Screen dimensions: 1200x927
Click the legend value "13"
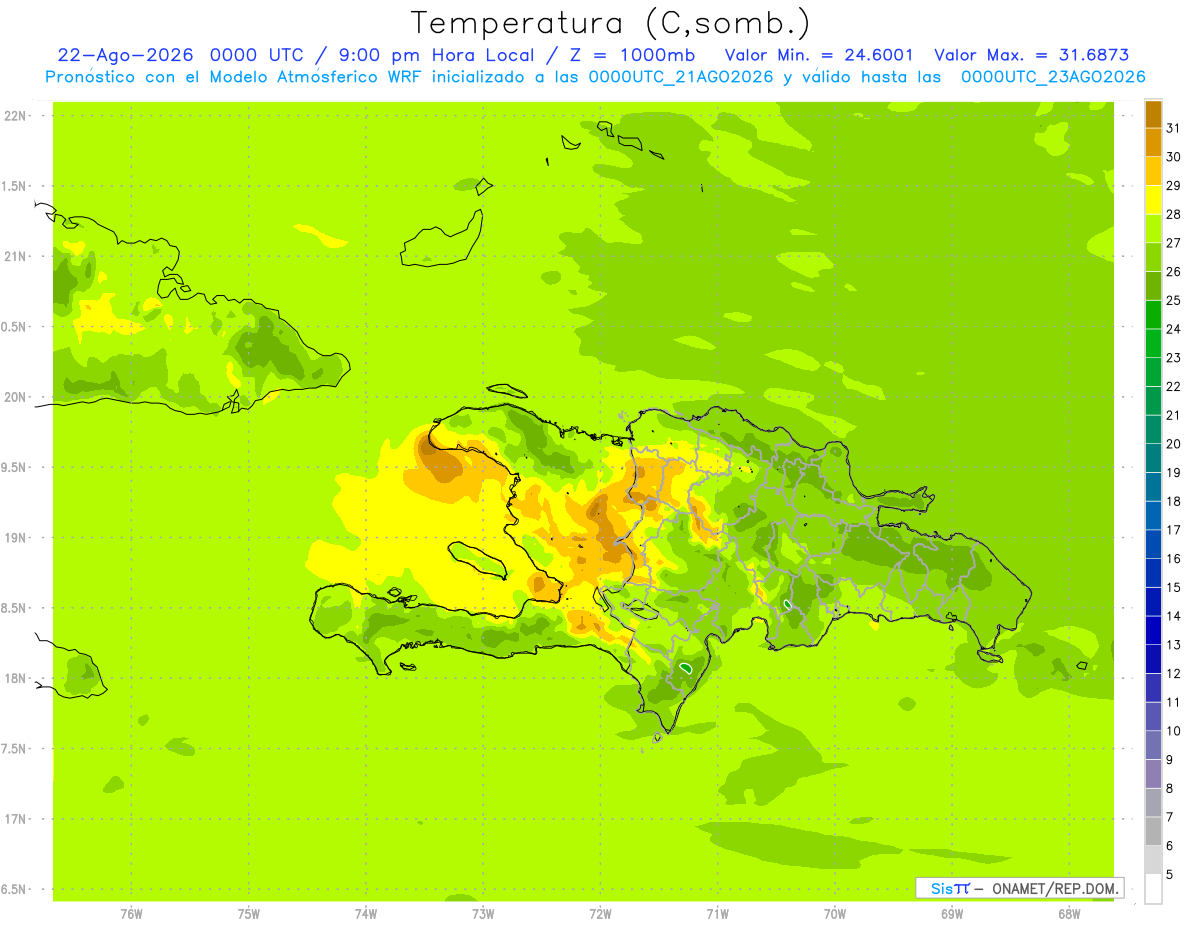[1174, 645]
